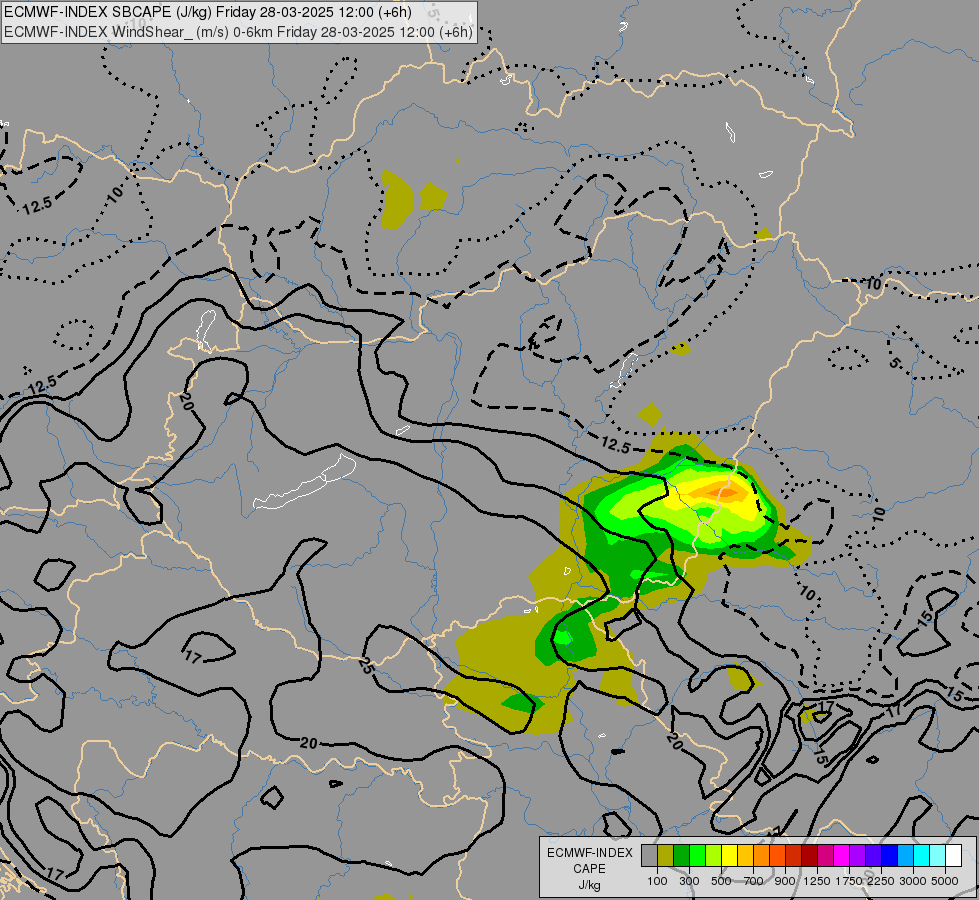Click the magenta legend swatch before 1750

coord(842,856)
